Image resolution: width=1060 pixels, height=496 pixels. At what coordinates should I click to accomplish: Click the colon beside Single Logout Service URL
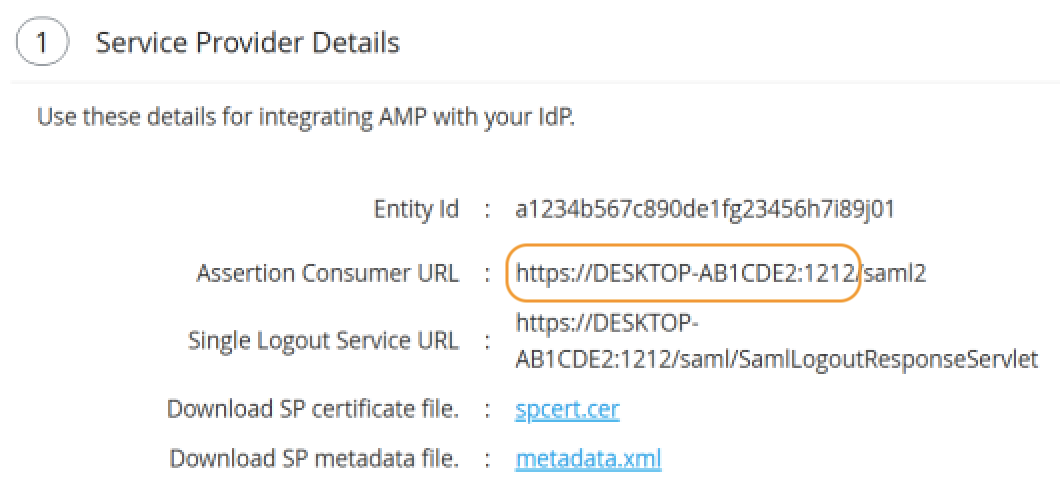[x=487, y=341]
